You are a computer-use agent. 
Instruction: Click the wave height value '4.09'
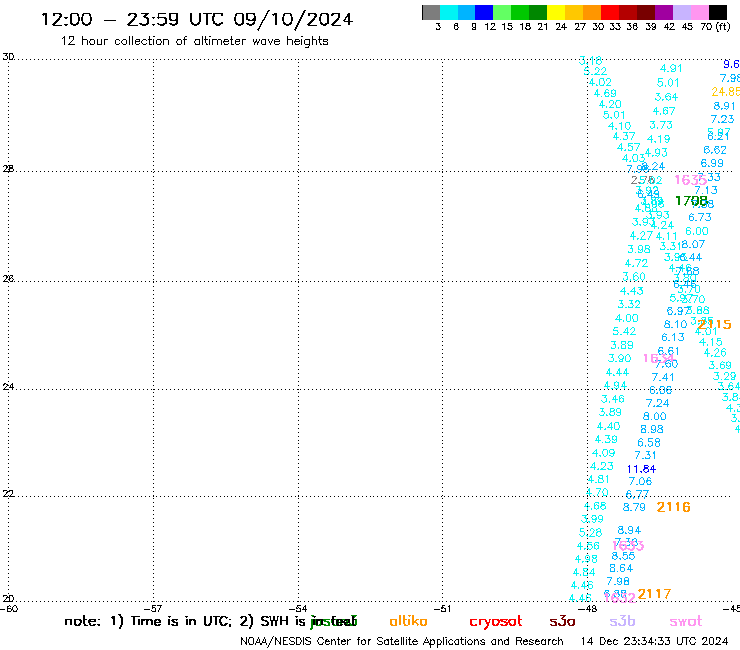coord(604,453)
